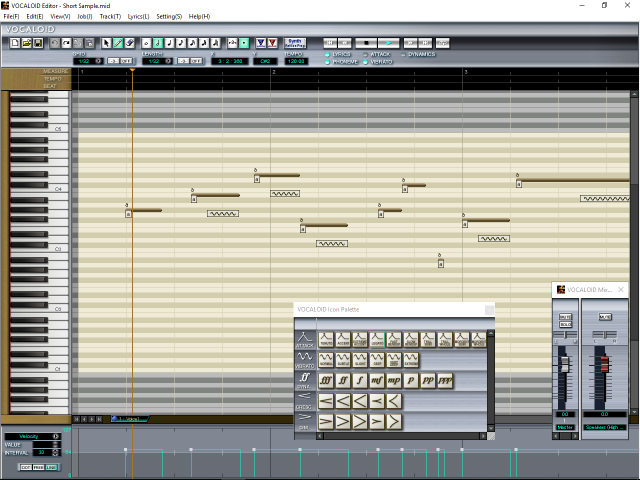Select the FREE control mode button

pos(38,467)
